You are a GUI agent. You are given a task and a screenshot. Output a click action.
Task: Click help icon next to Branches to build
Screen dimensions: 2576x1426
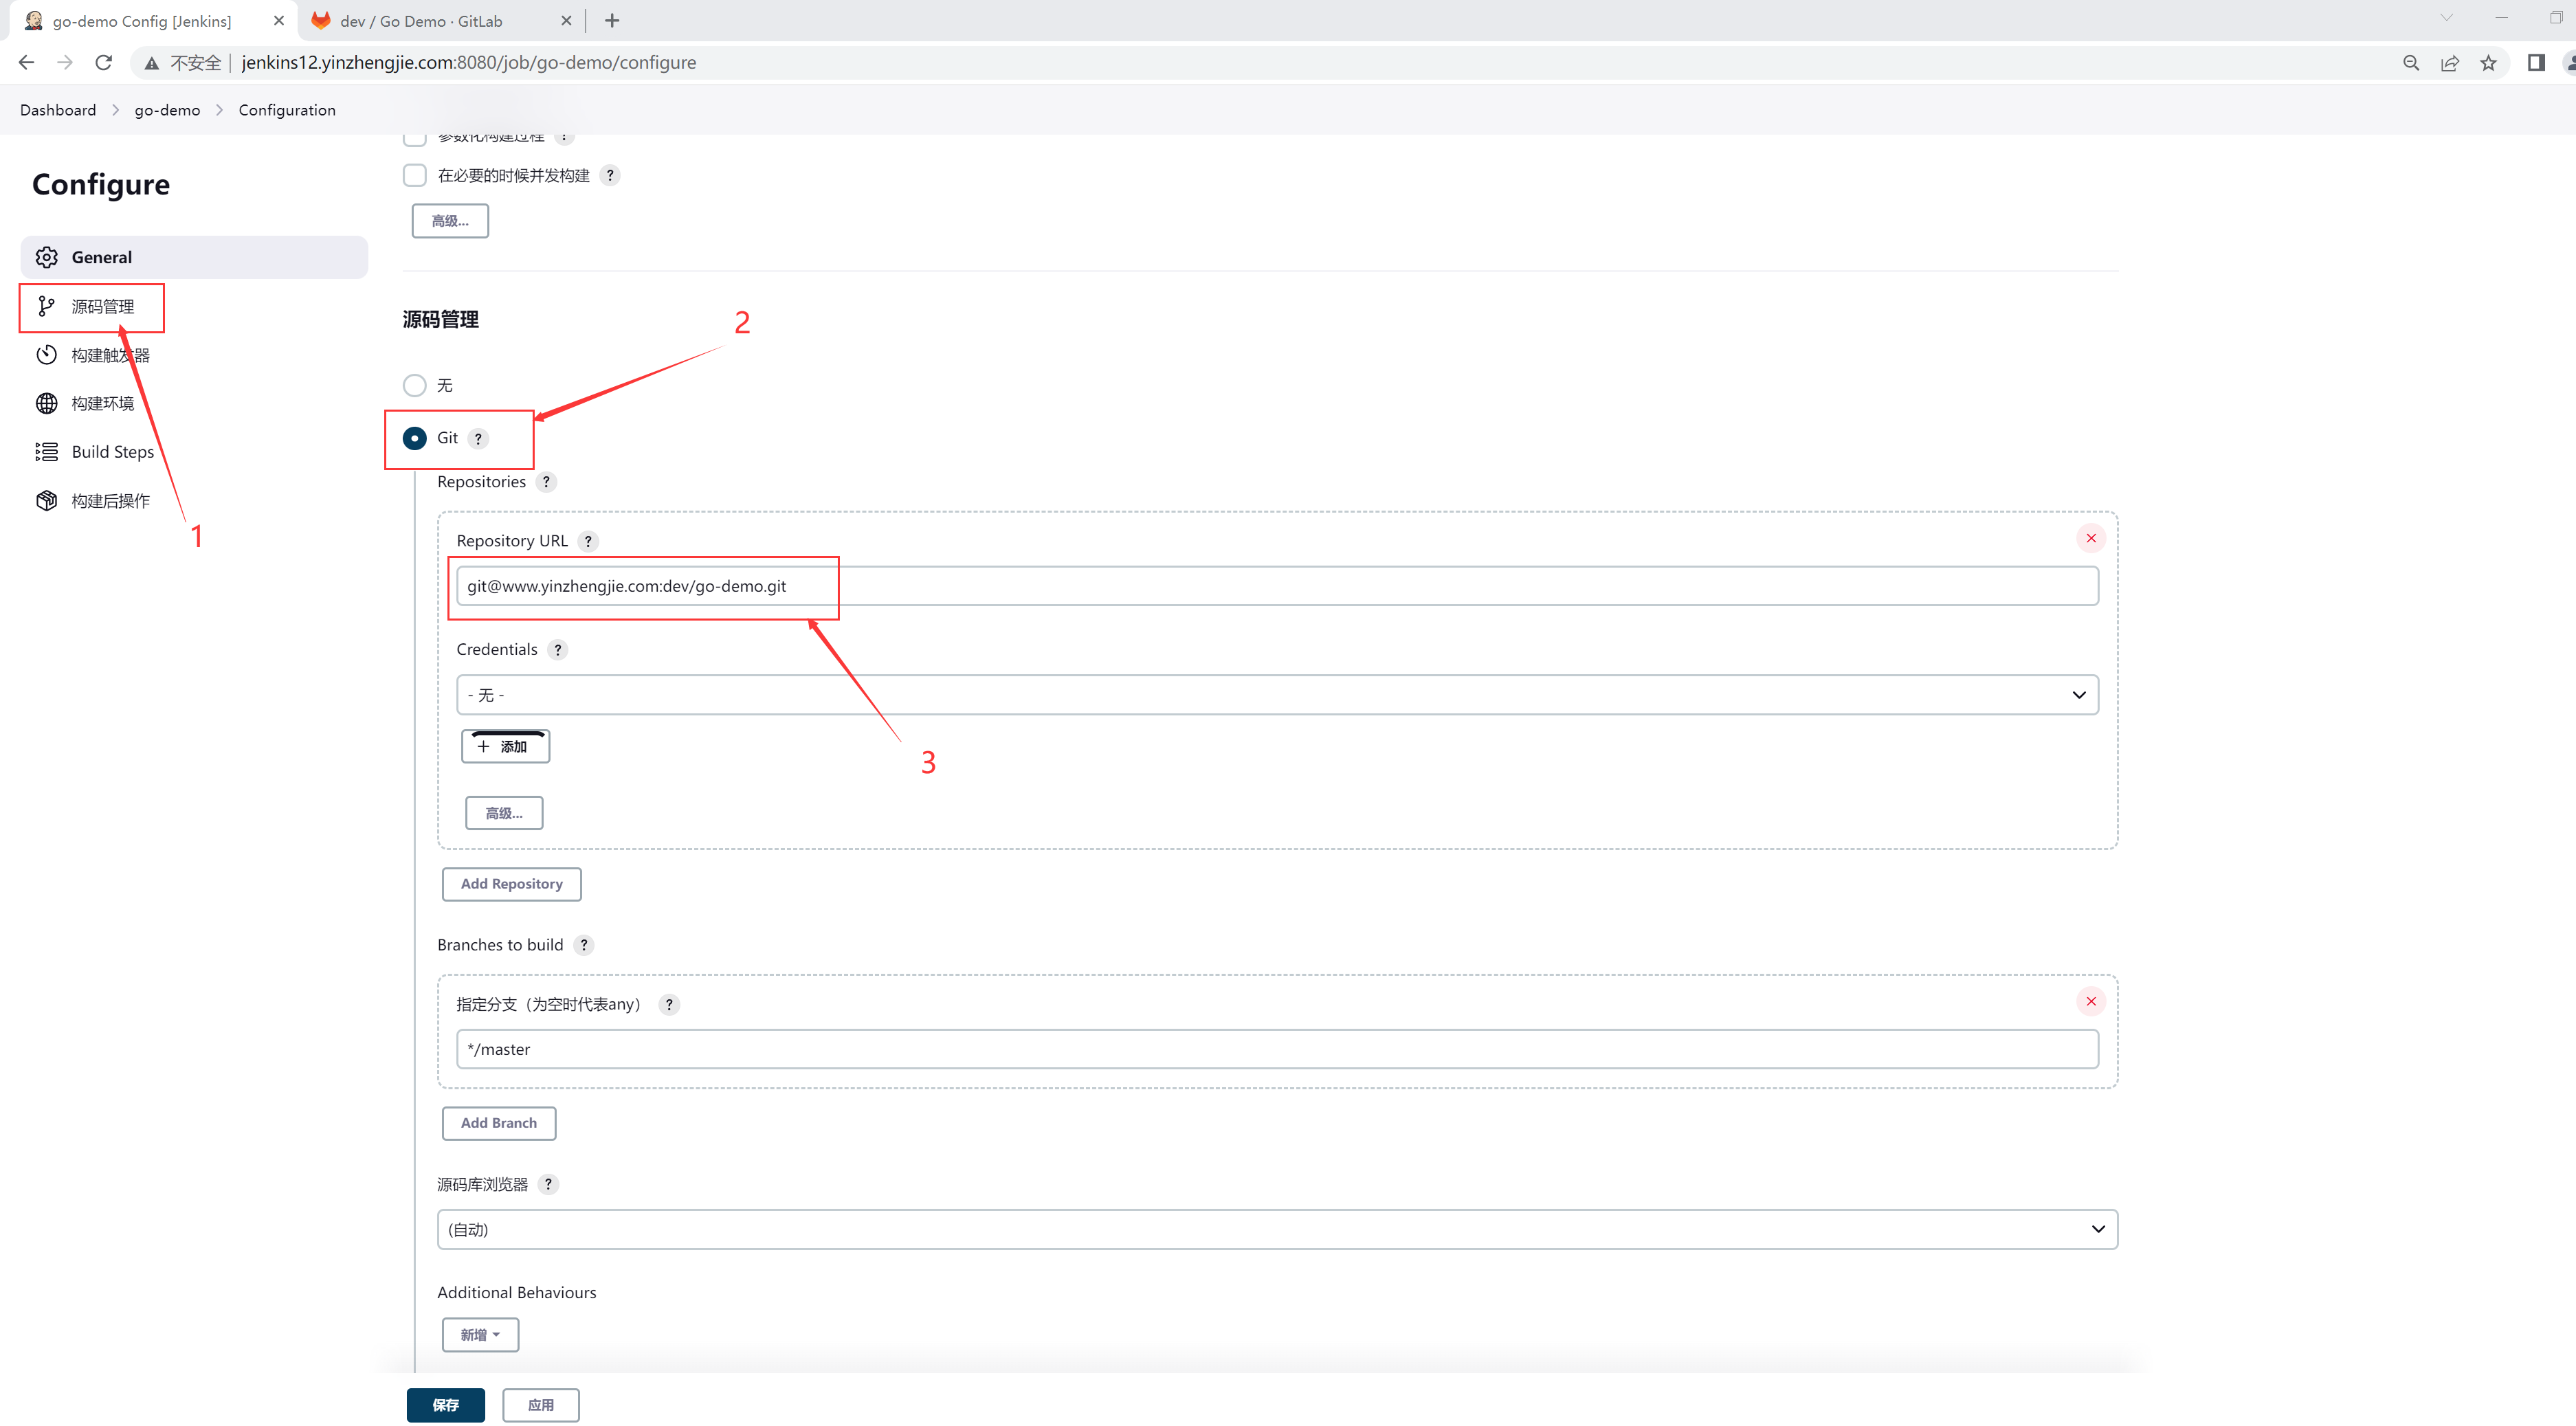tap(584, 945)
